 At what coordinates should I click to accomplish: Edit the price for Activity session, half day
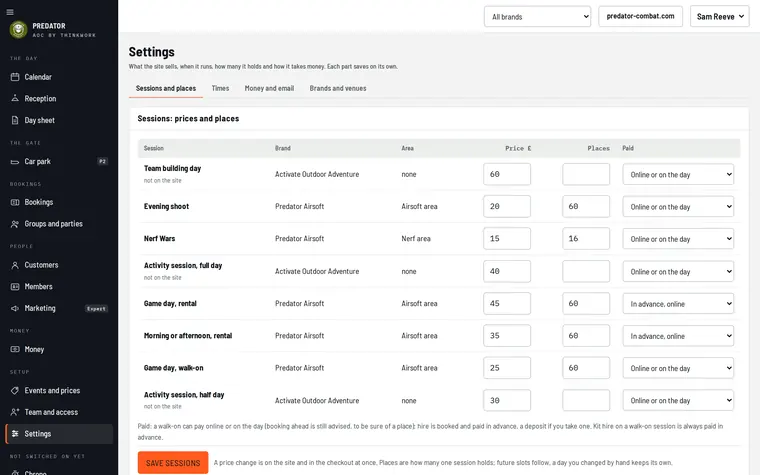[507, 400]
